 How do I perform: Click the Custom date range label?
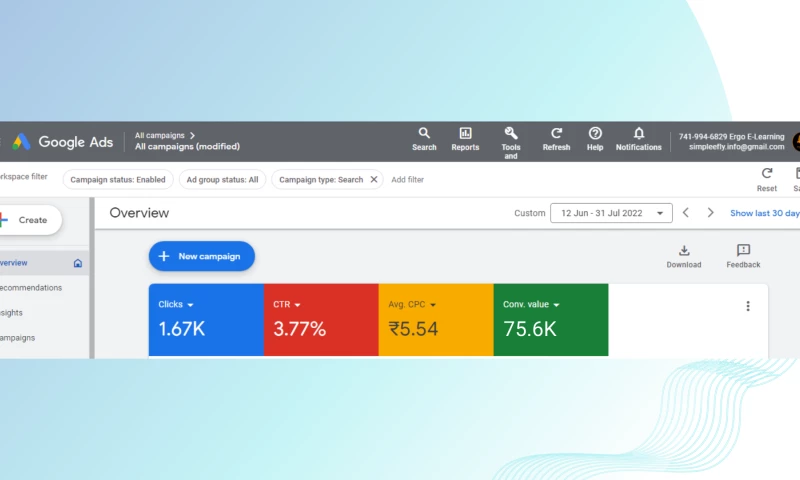pos(530,213)
